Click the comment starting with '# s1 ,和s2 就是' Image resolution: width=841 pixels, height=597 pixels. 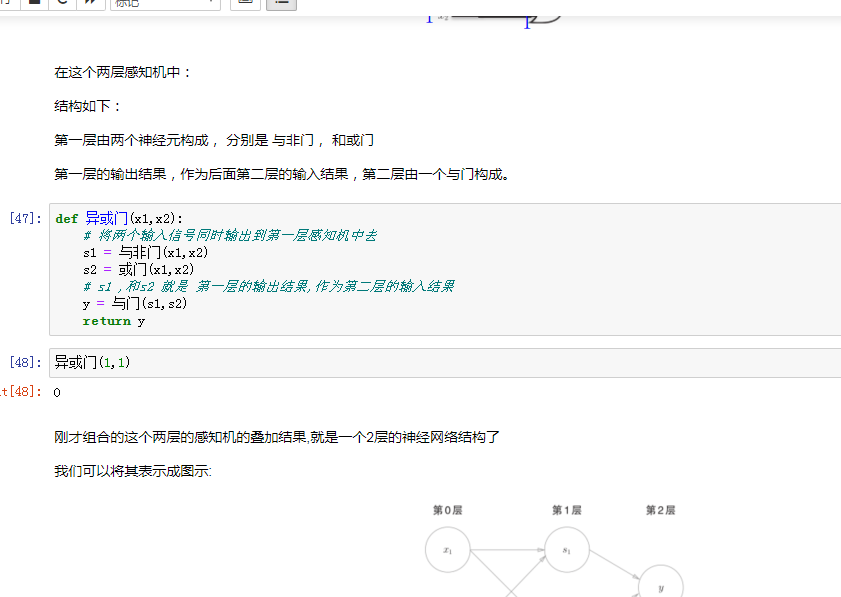point(269,286)
